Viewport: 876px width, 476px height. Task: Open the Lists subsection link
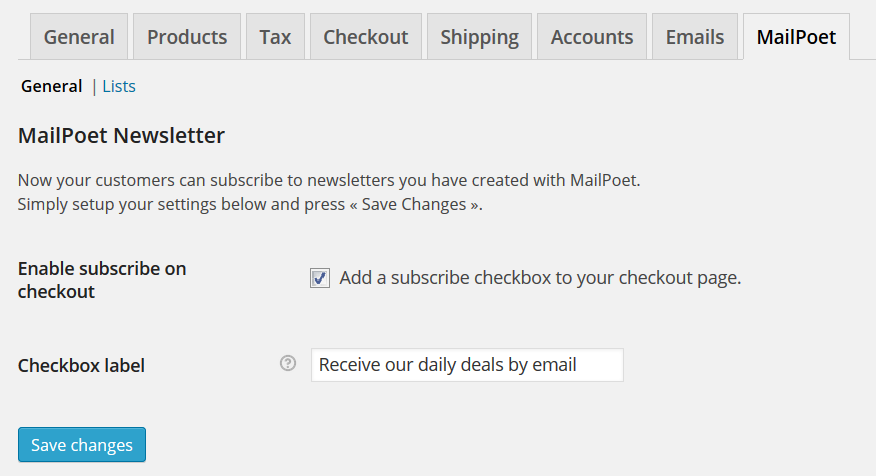(119, 86)
